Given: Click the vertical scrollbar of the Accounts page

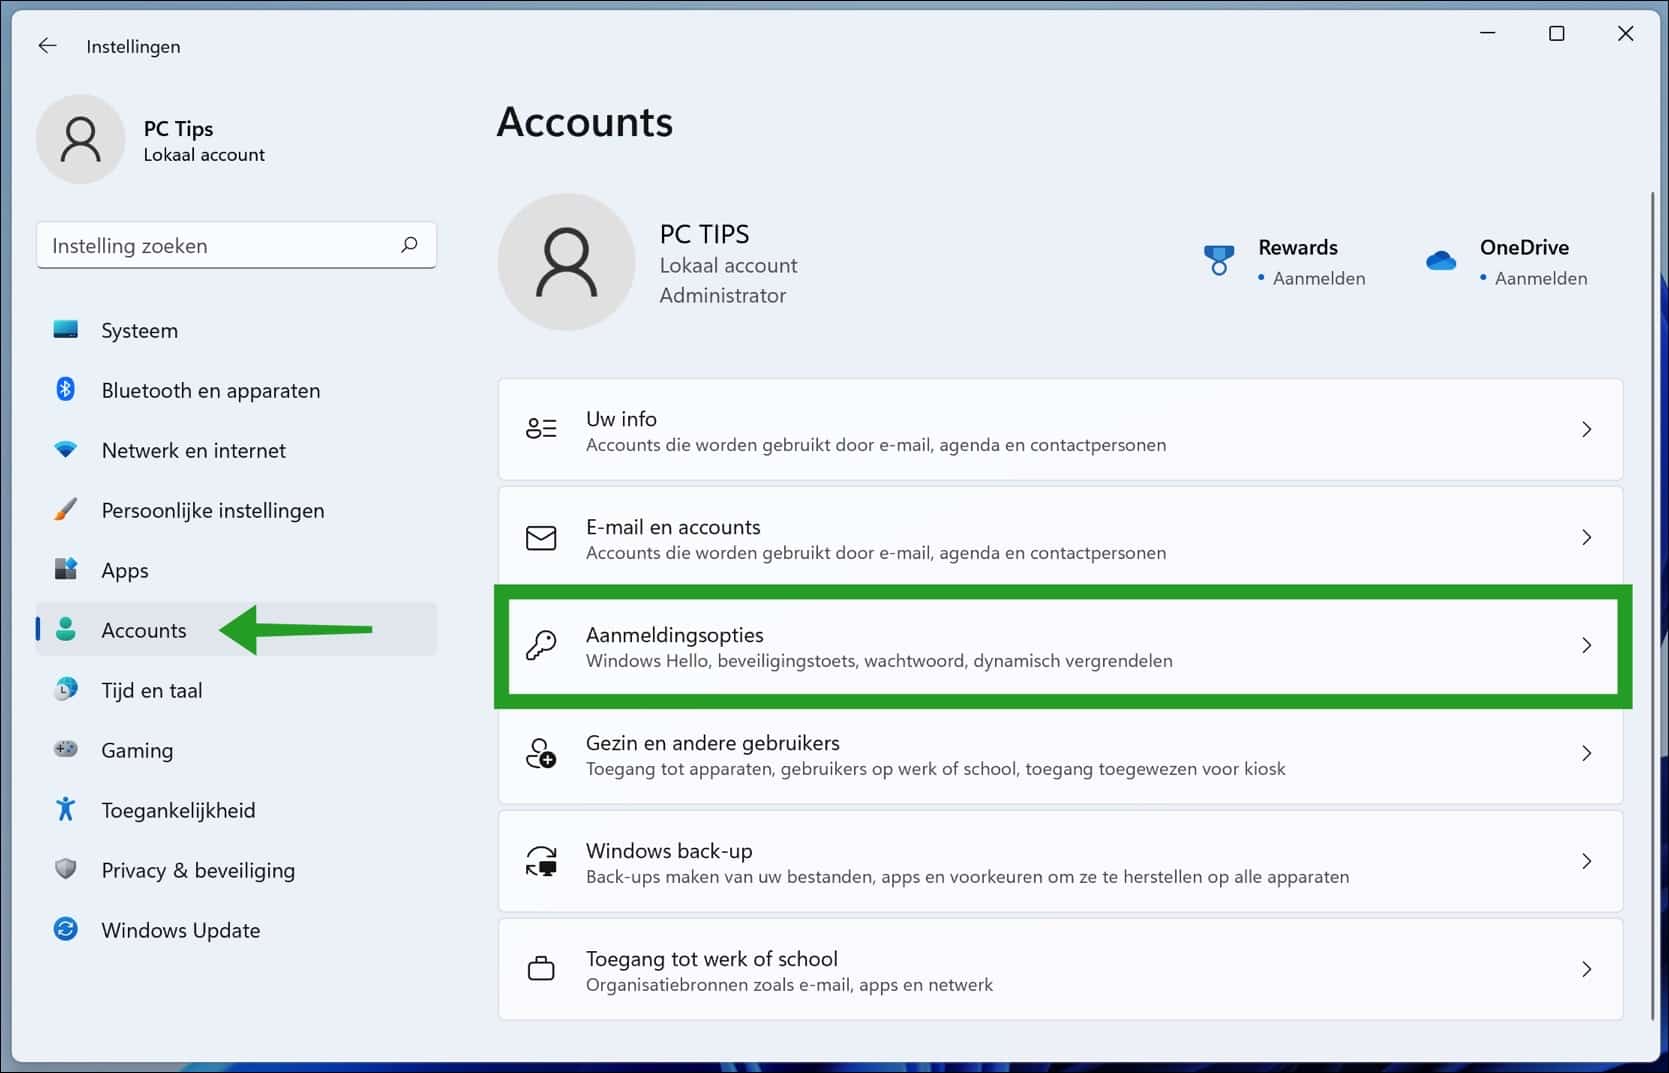Looking at the screenshot, I should point(1652,605).
